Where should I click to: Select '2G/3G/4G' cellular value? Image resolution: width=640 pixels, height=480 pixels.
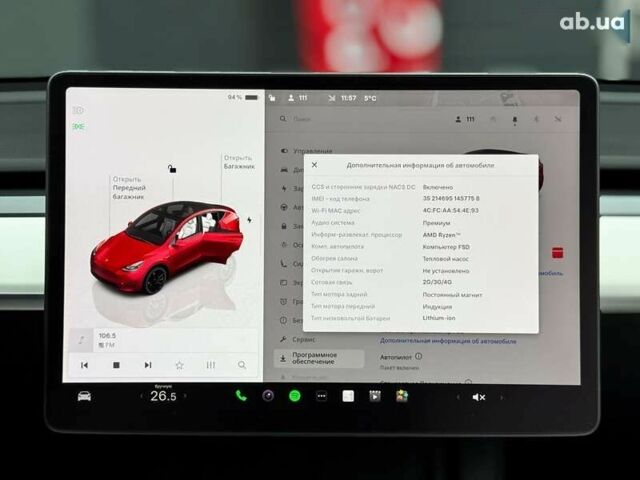pyautogui.click(x=437, y=282)
